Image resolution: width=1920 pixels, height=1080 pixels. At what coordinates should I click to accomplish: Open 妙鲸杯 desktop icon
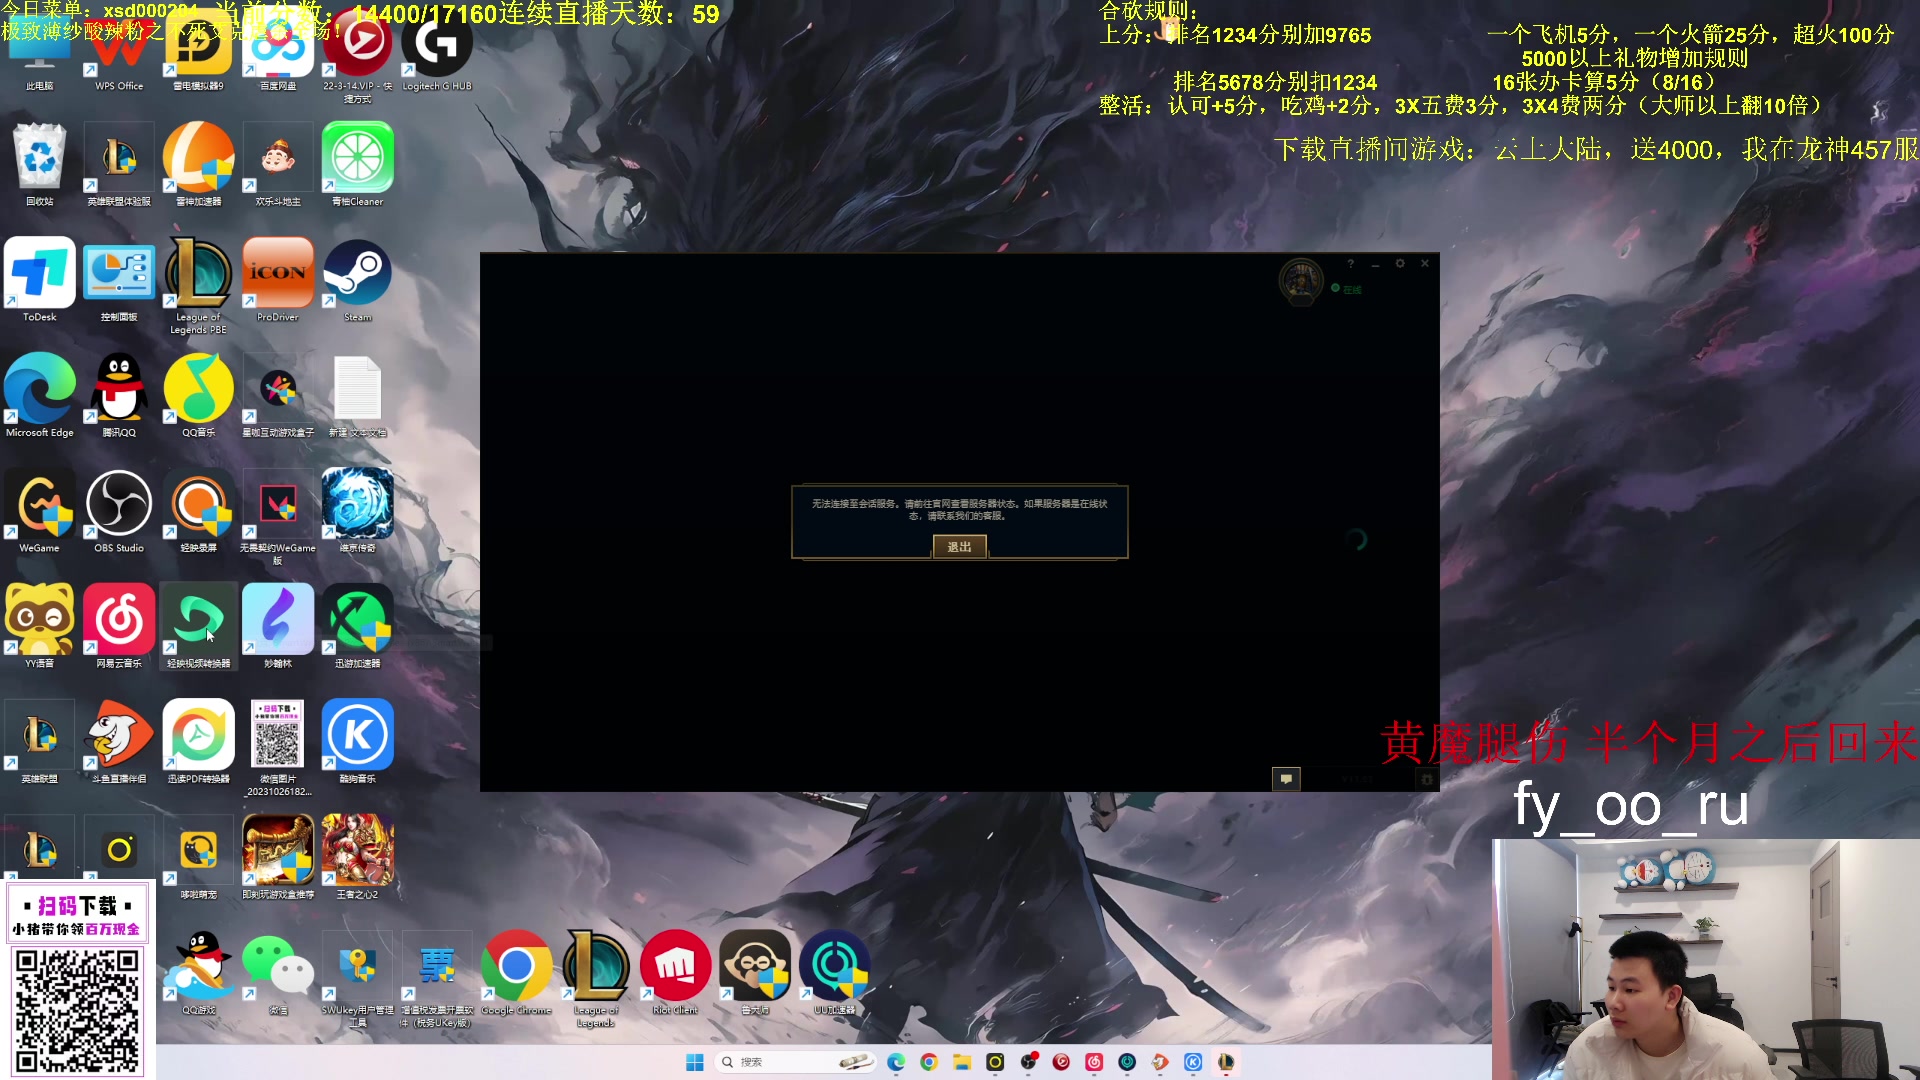278,626
